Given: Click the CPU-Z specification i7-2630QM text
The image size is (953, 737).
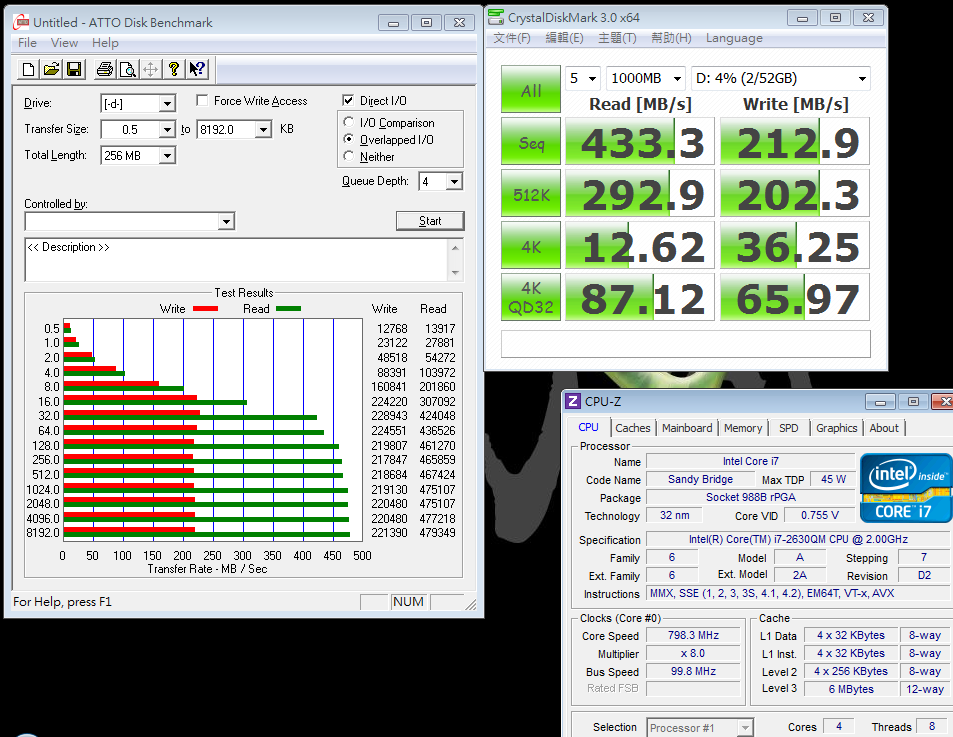Looking at the screenshot, I should (x=798, y=540).
